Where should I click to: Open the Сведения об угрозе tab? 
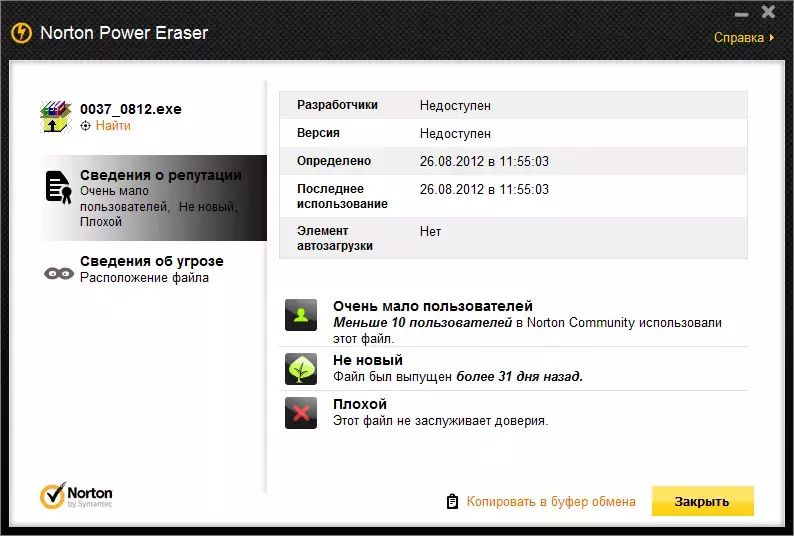(154, 269)
